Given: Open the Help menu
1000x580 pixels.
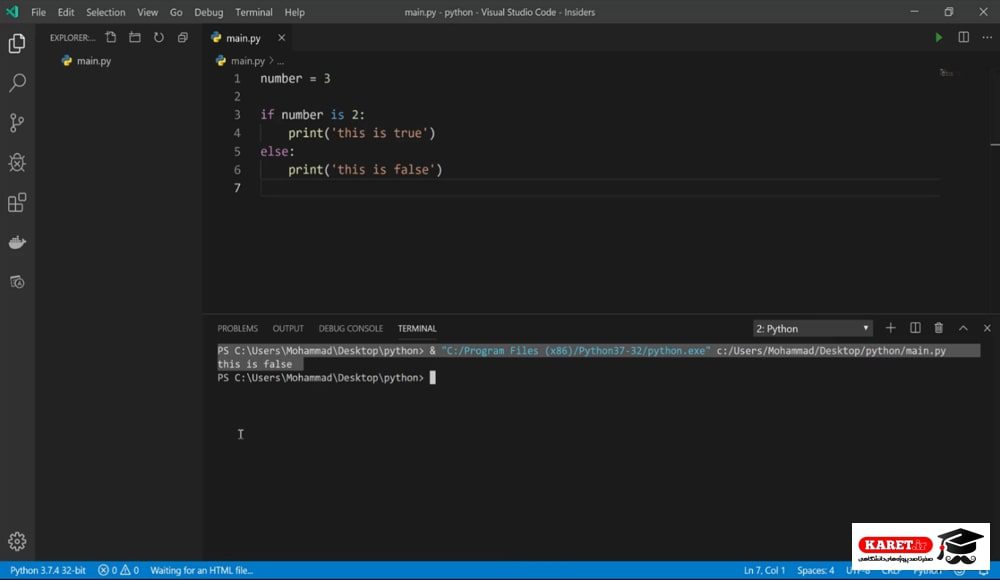Looking at the screenshot, I should pos(295,12).
